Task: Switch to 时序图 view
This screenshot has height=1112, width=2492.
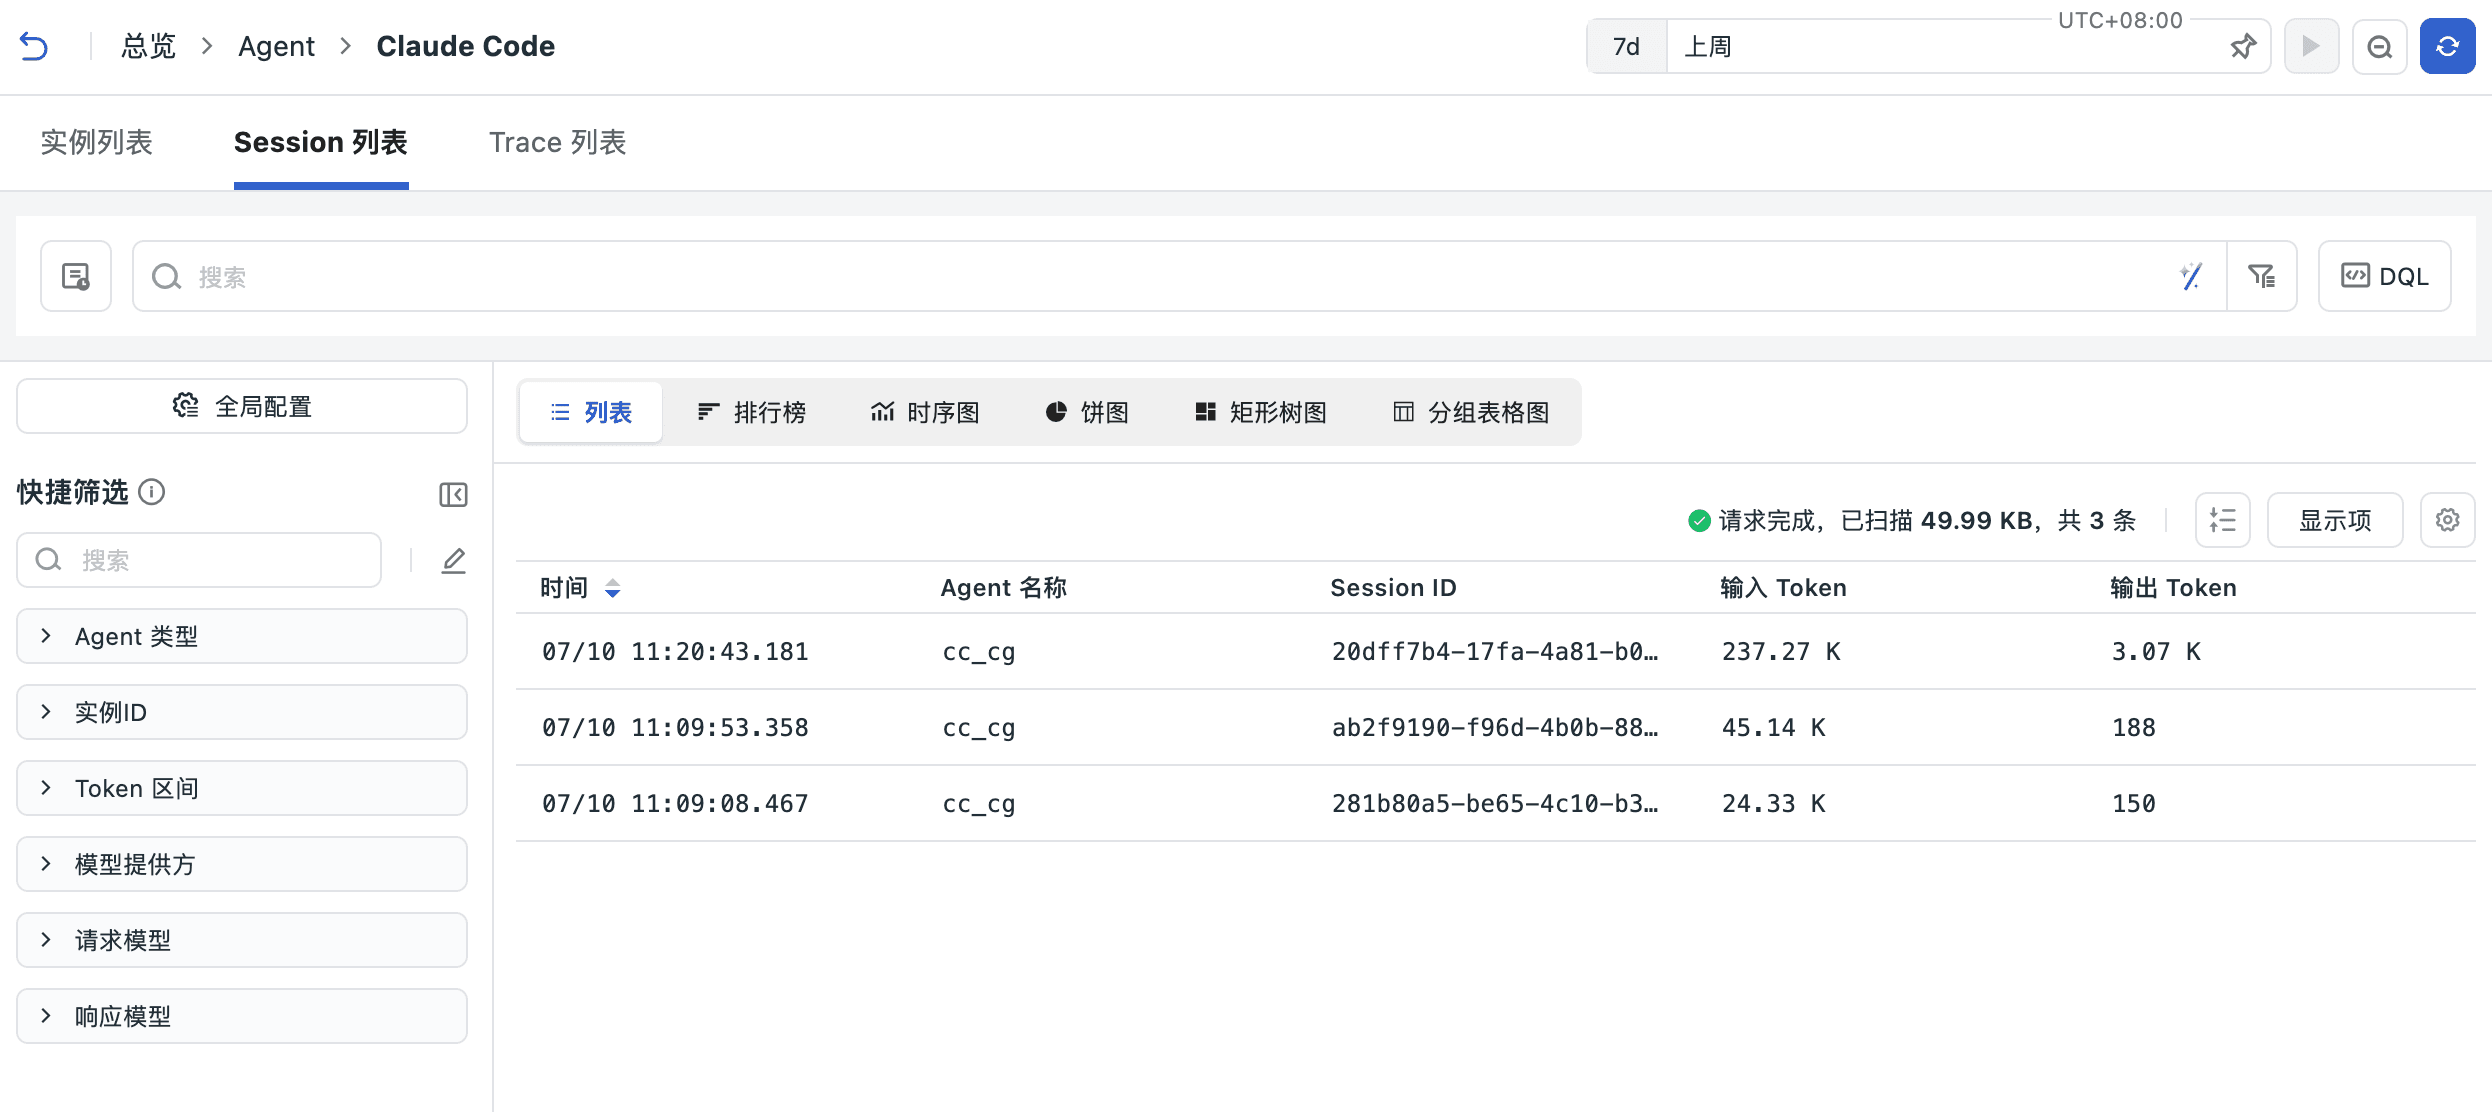Action: point(925,412)
